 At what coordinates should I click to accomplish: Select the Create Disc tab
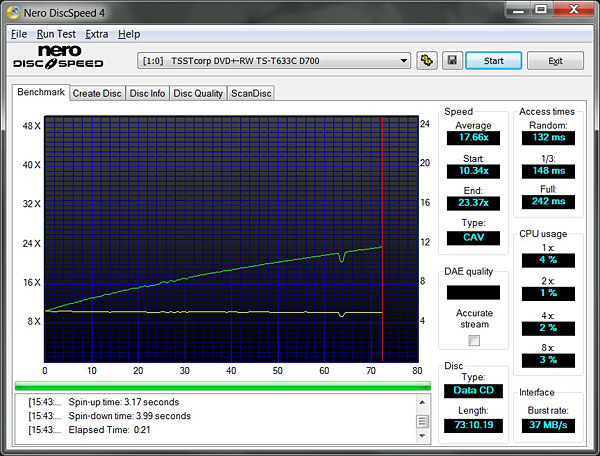(x=97, y=94)
